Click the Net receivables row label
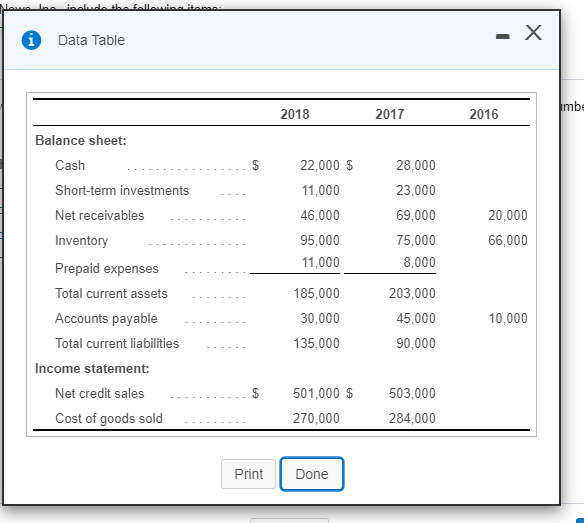This screenshot has height=523, width=584. pos(99,215)
